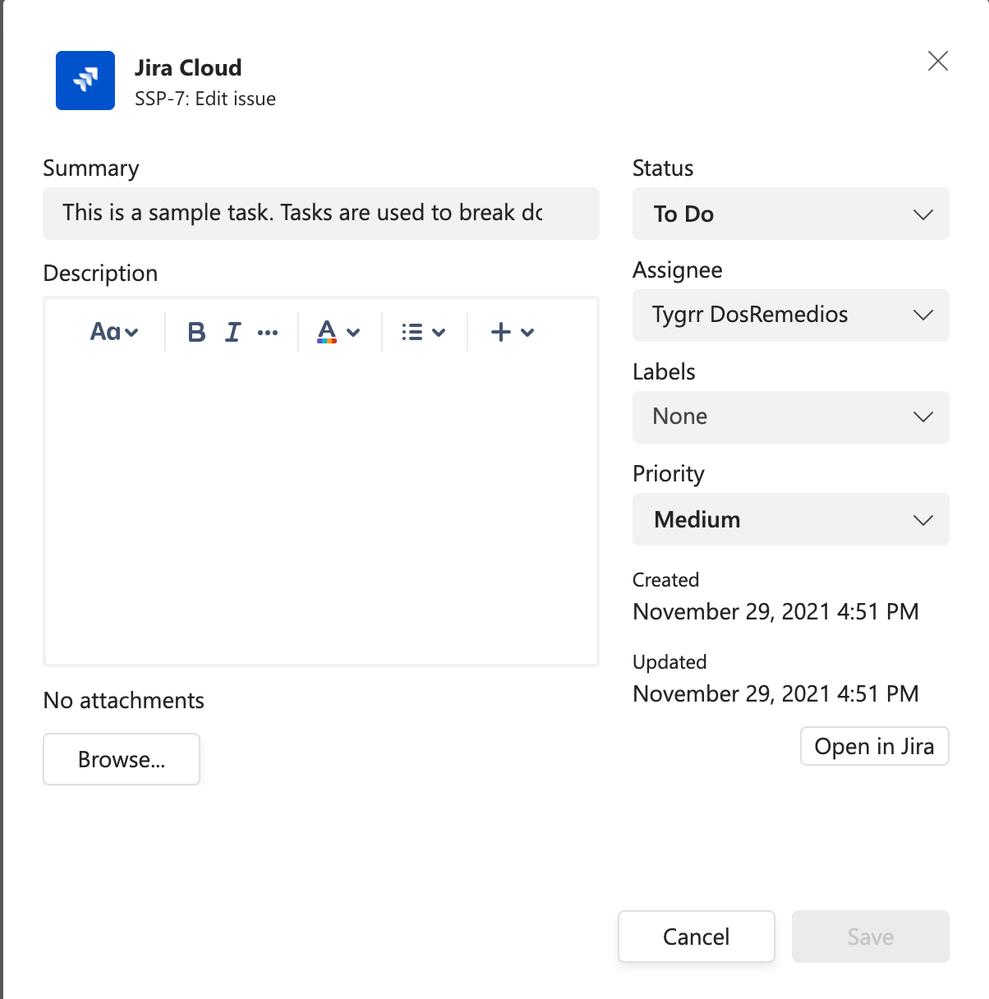
Task: Click the Save button
Action: tap(870, 937)
